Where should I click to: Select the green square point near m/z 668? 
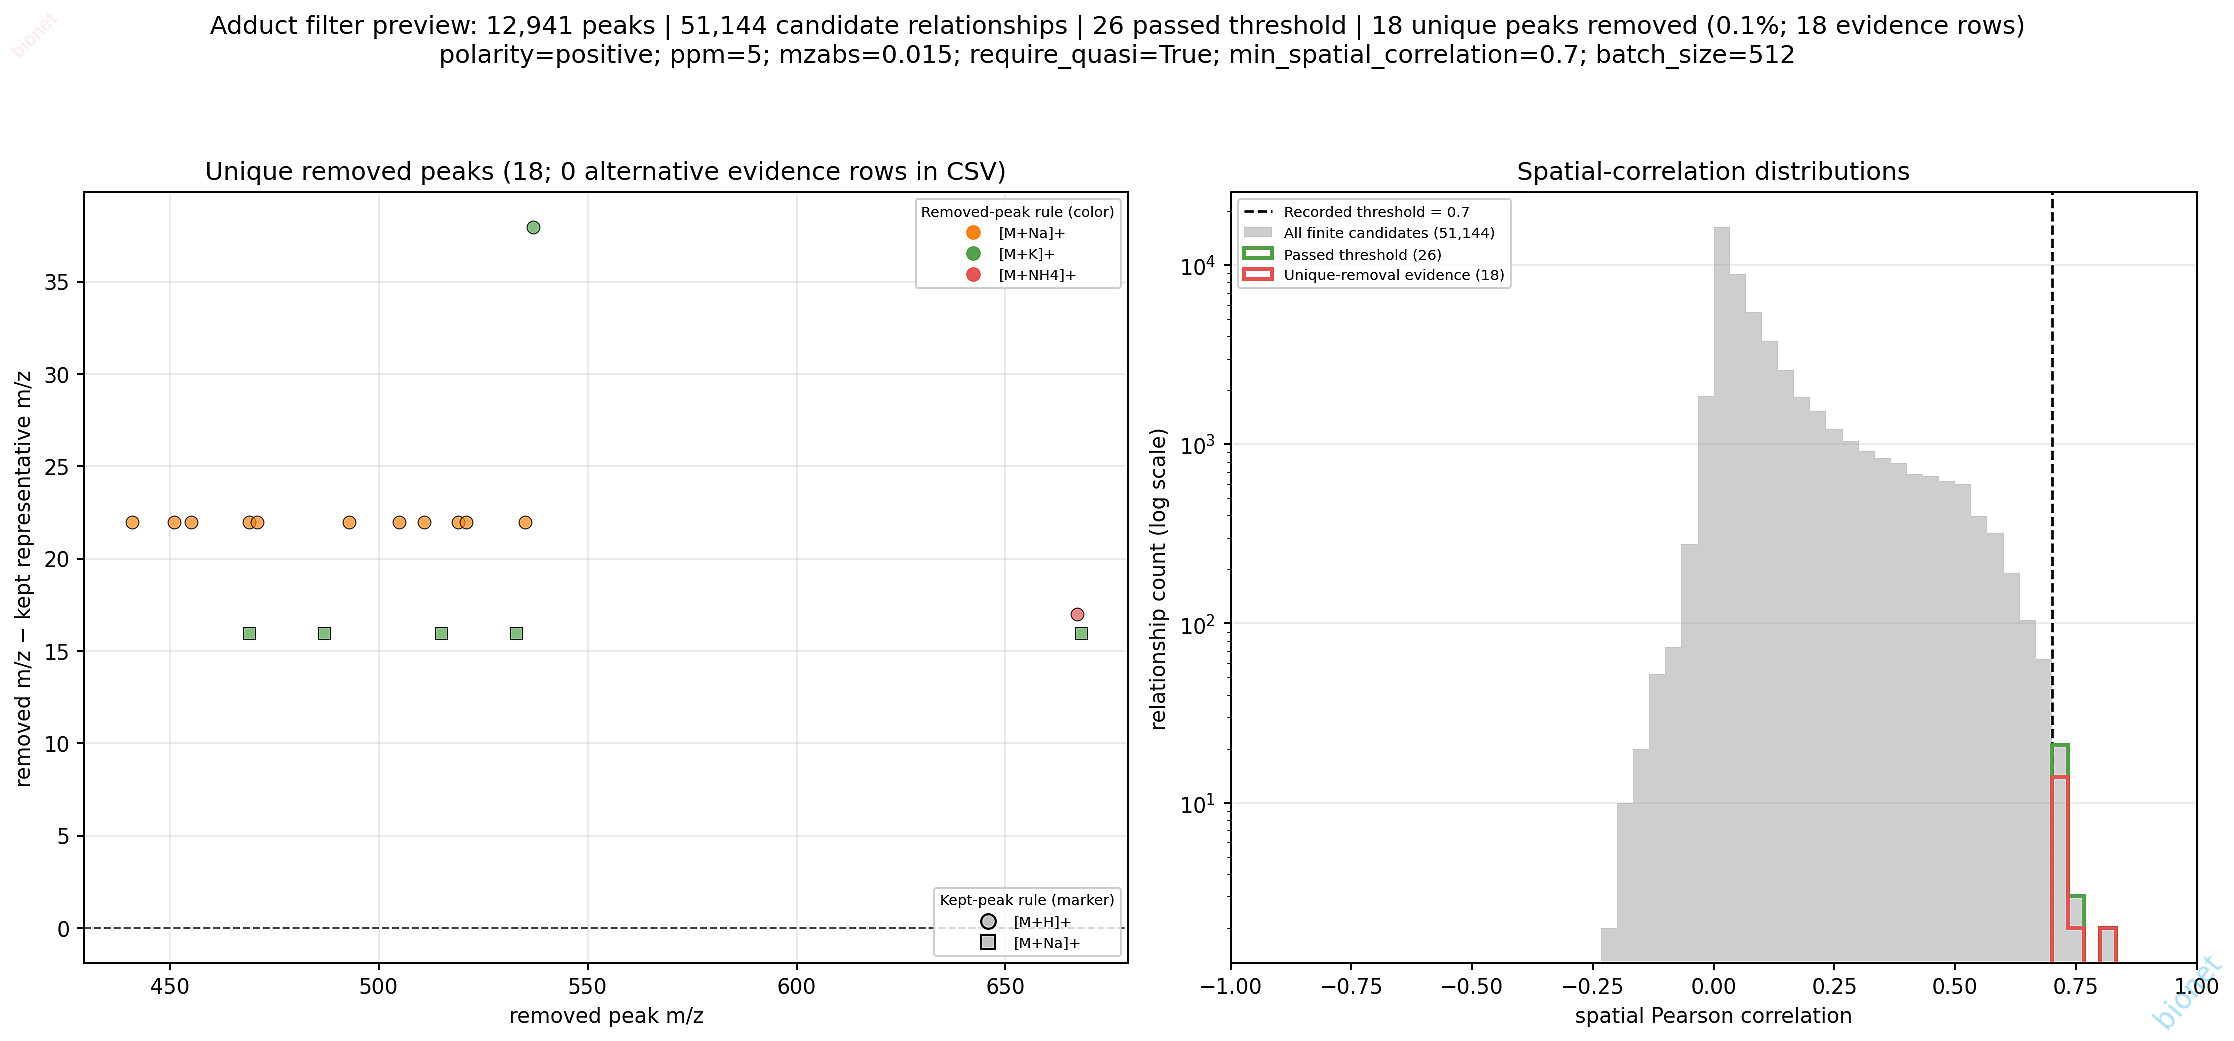pyautogui.click(x=1081, y=633)
